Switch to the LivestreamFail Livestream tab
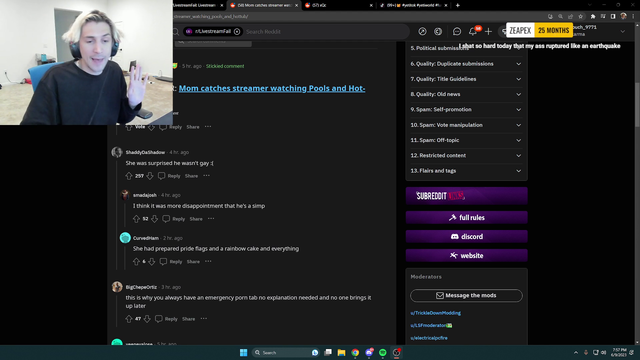Screen dimensions: 640x360 pos(198,5)
